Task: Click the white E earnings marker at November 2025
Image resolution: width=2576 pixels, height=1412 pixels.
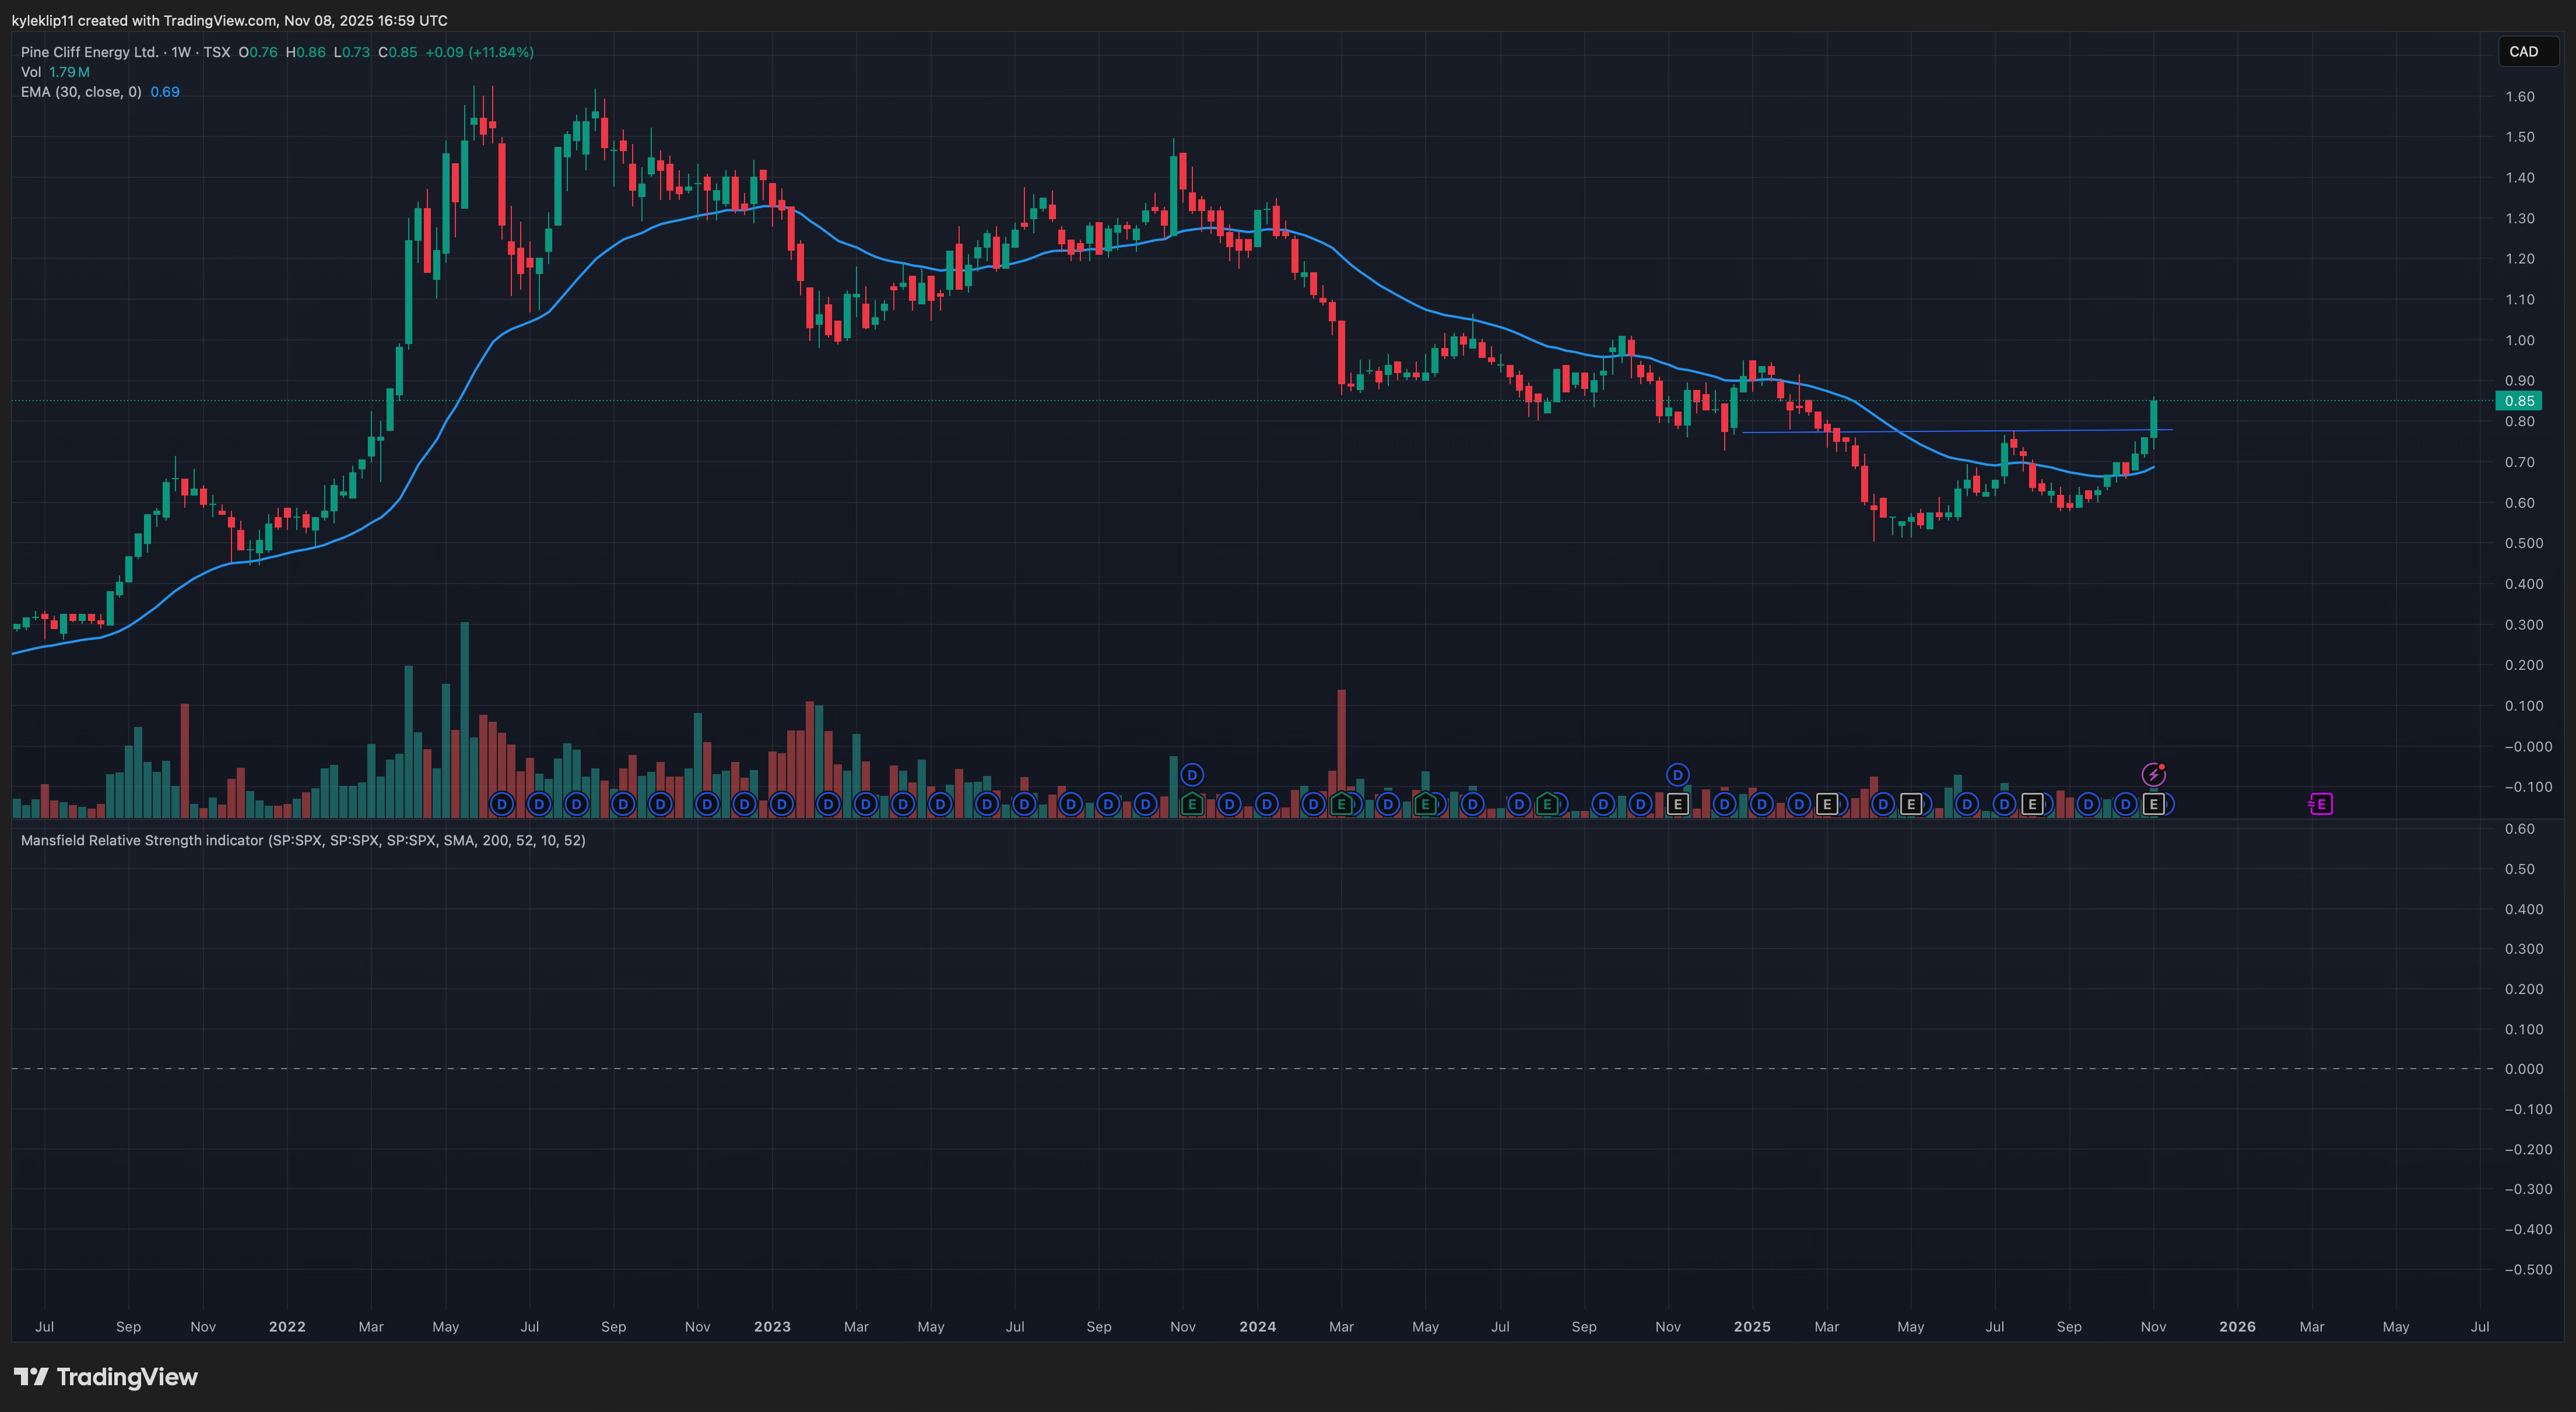Action: (2154, 804)
